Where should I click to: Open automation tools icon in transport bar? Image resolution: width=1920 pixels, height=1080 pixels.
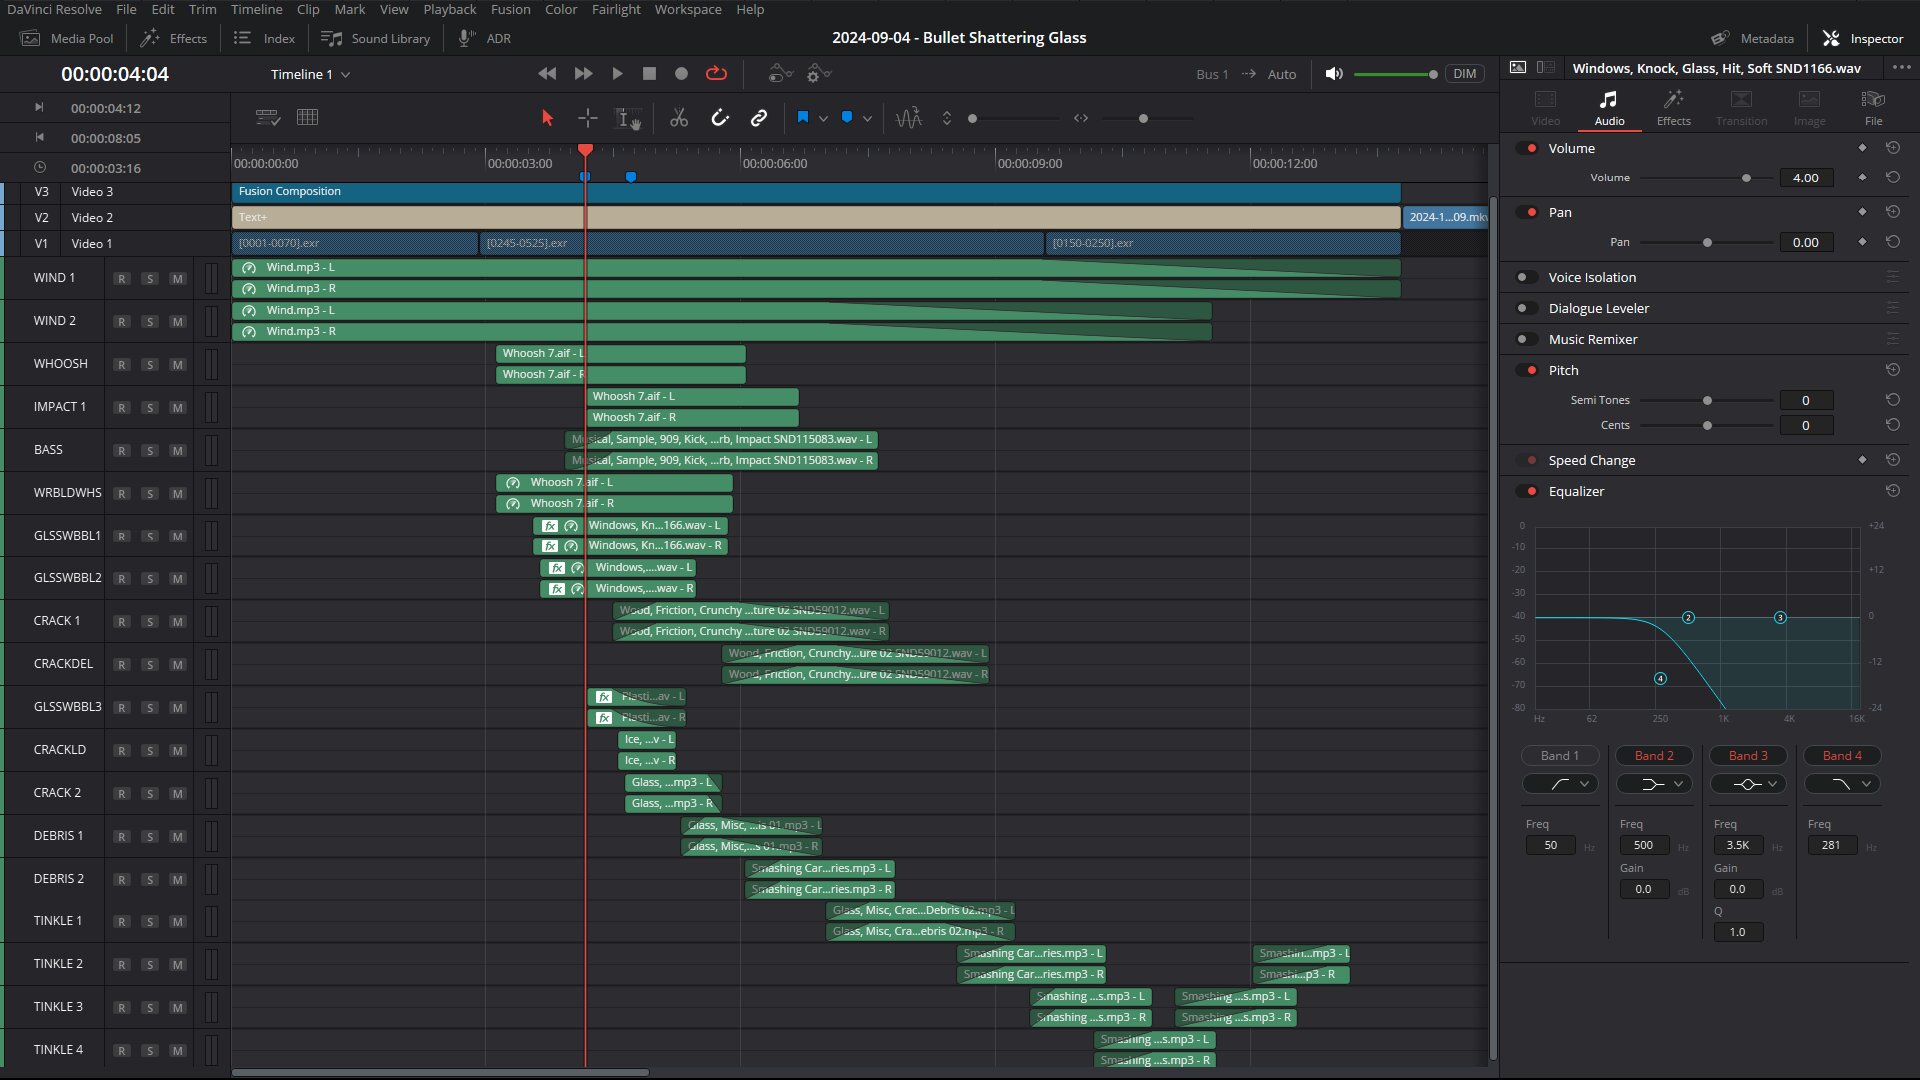tap(780, 74)
